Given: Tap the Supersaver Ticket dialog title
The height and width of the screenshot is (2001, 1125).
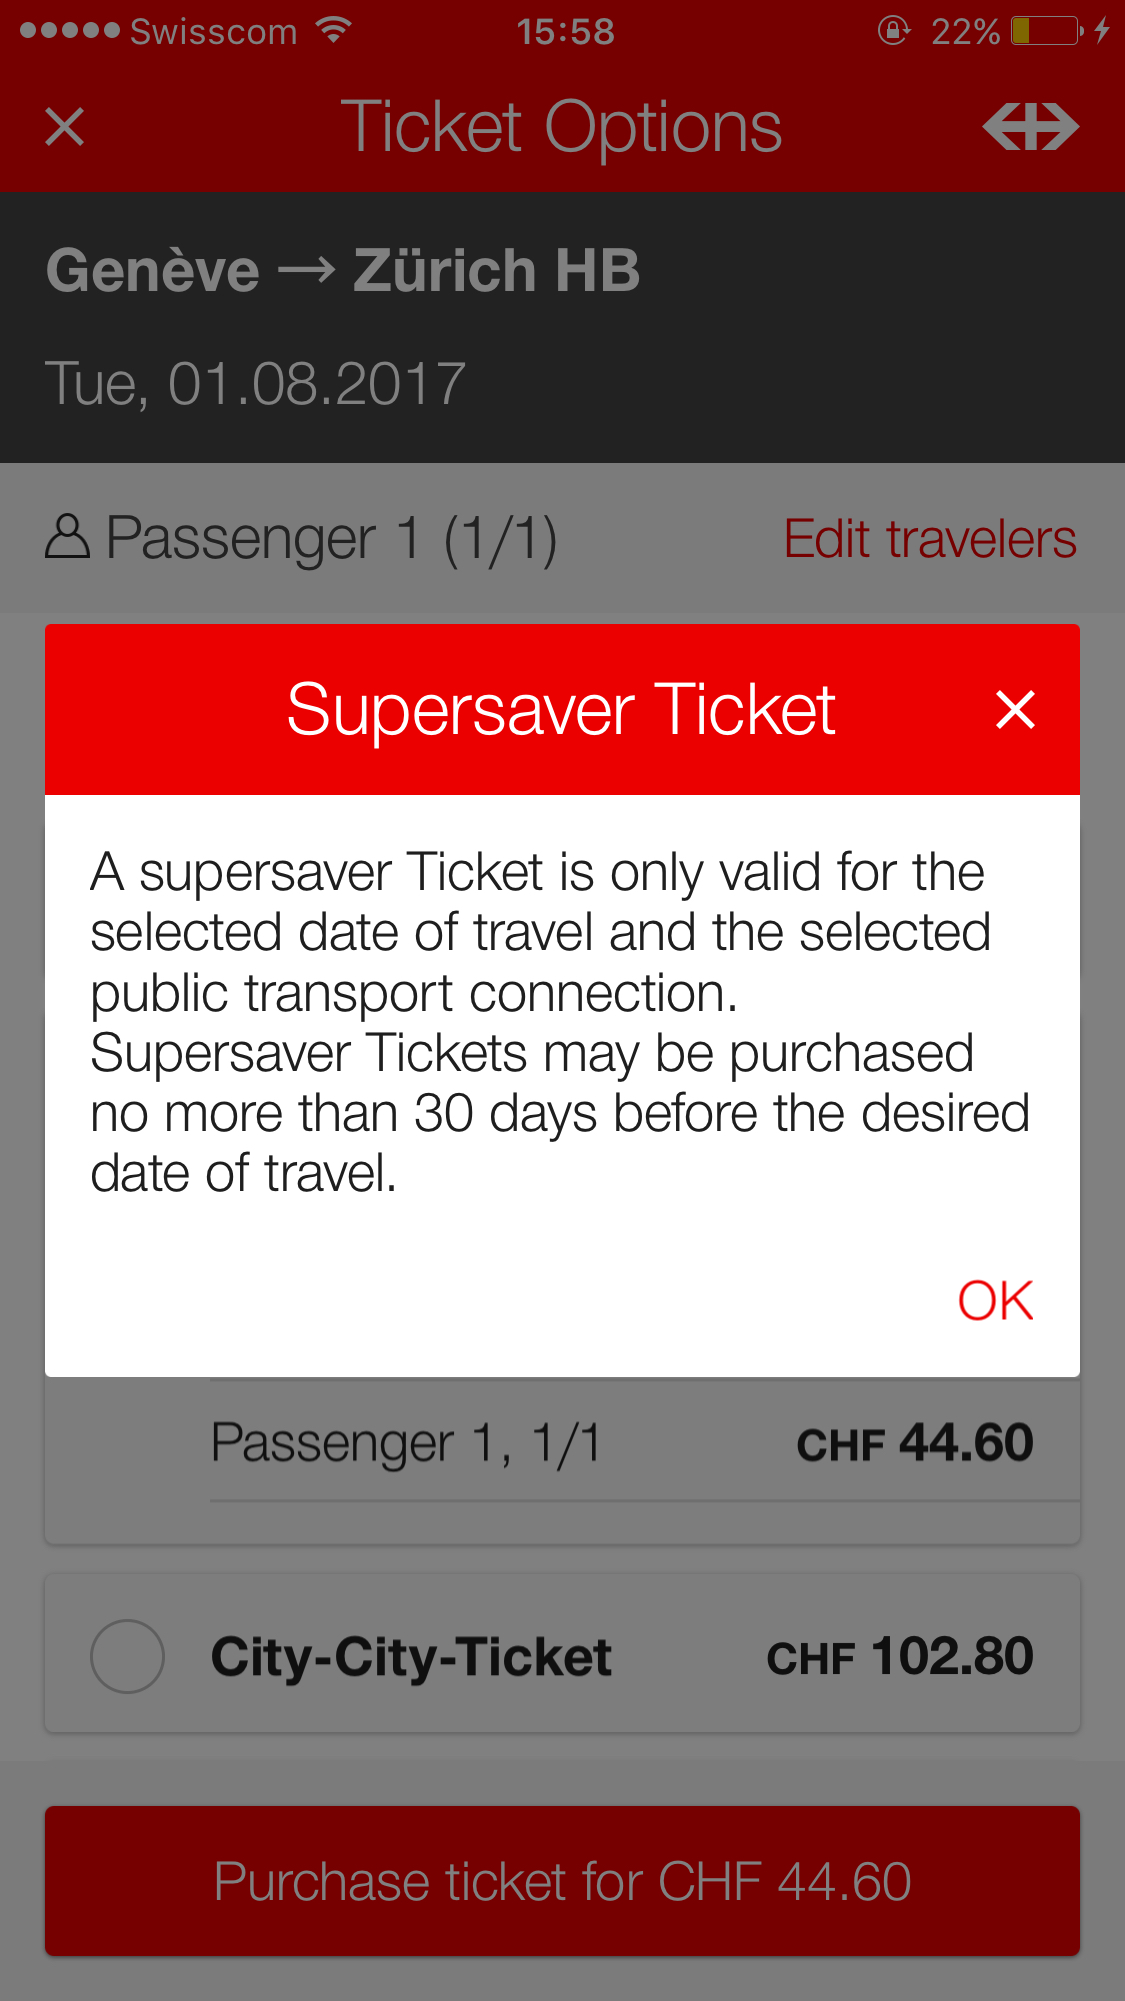Looking at the screenshot, I should coord(561,710).
